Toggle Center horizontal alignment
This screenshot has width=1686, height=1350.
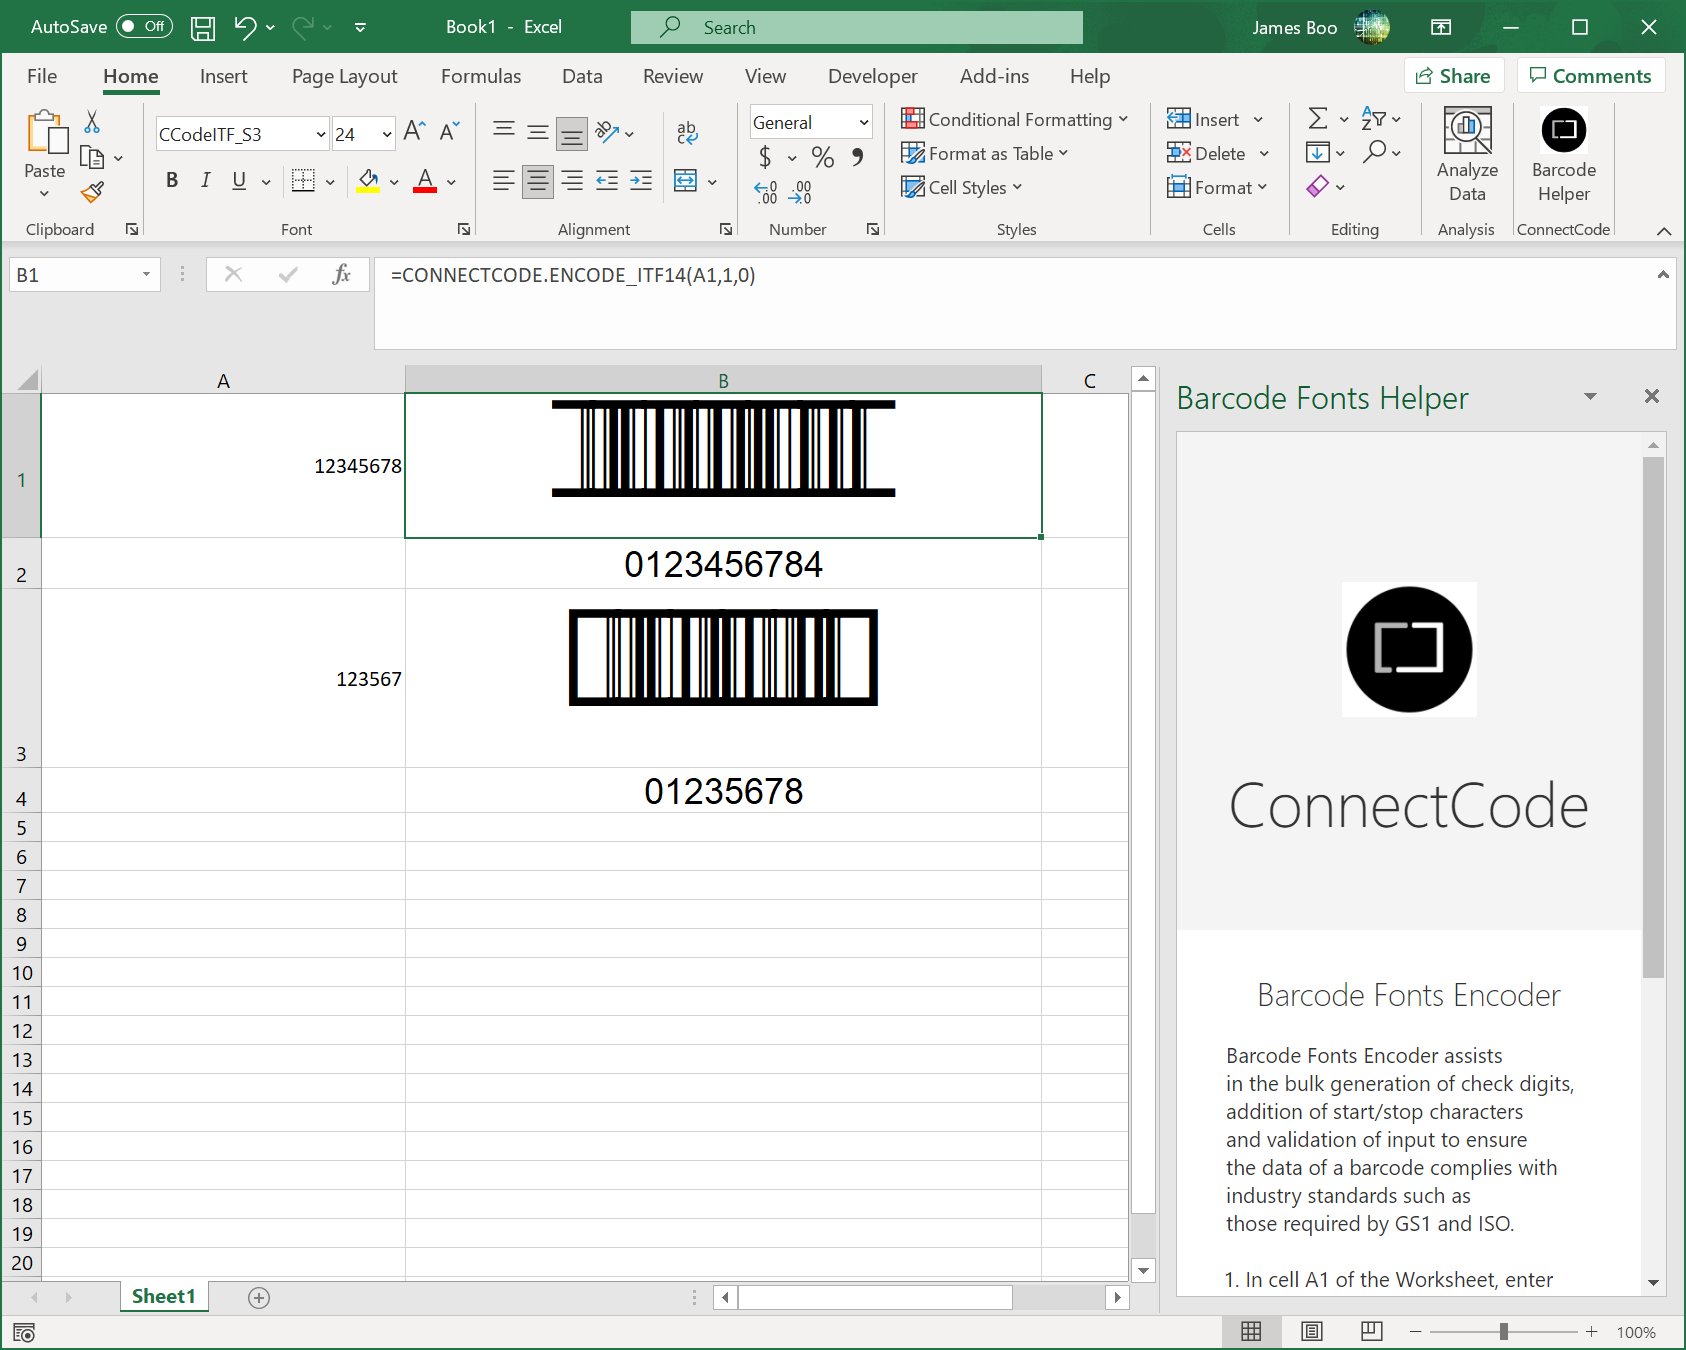(x=538, y=180)
